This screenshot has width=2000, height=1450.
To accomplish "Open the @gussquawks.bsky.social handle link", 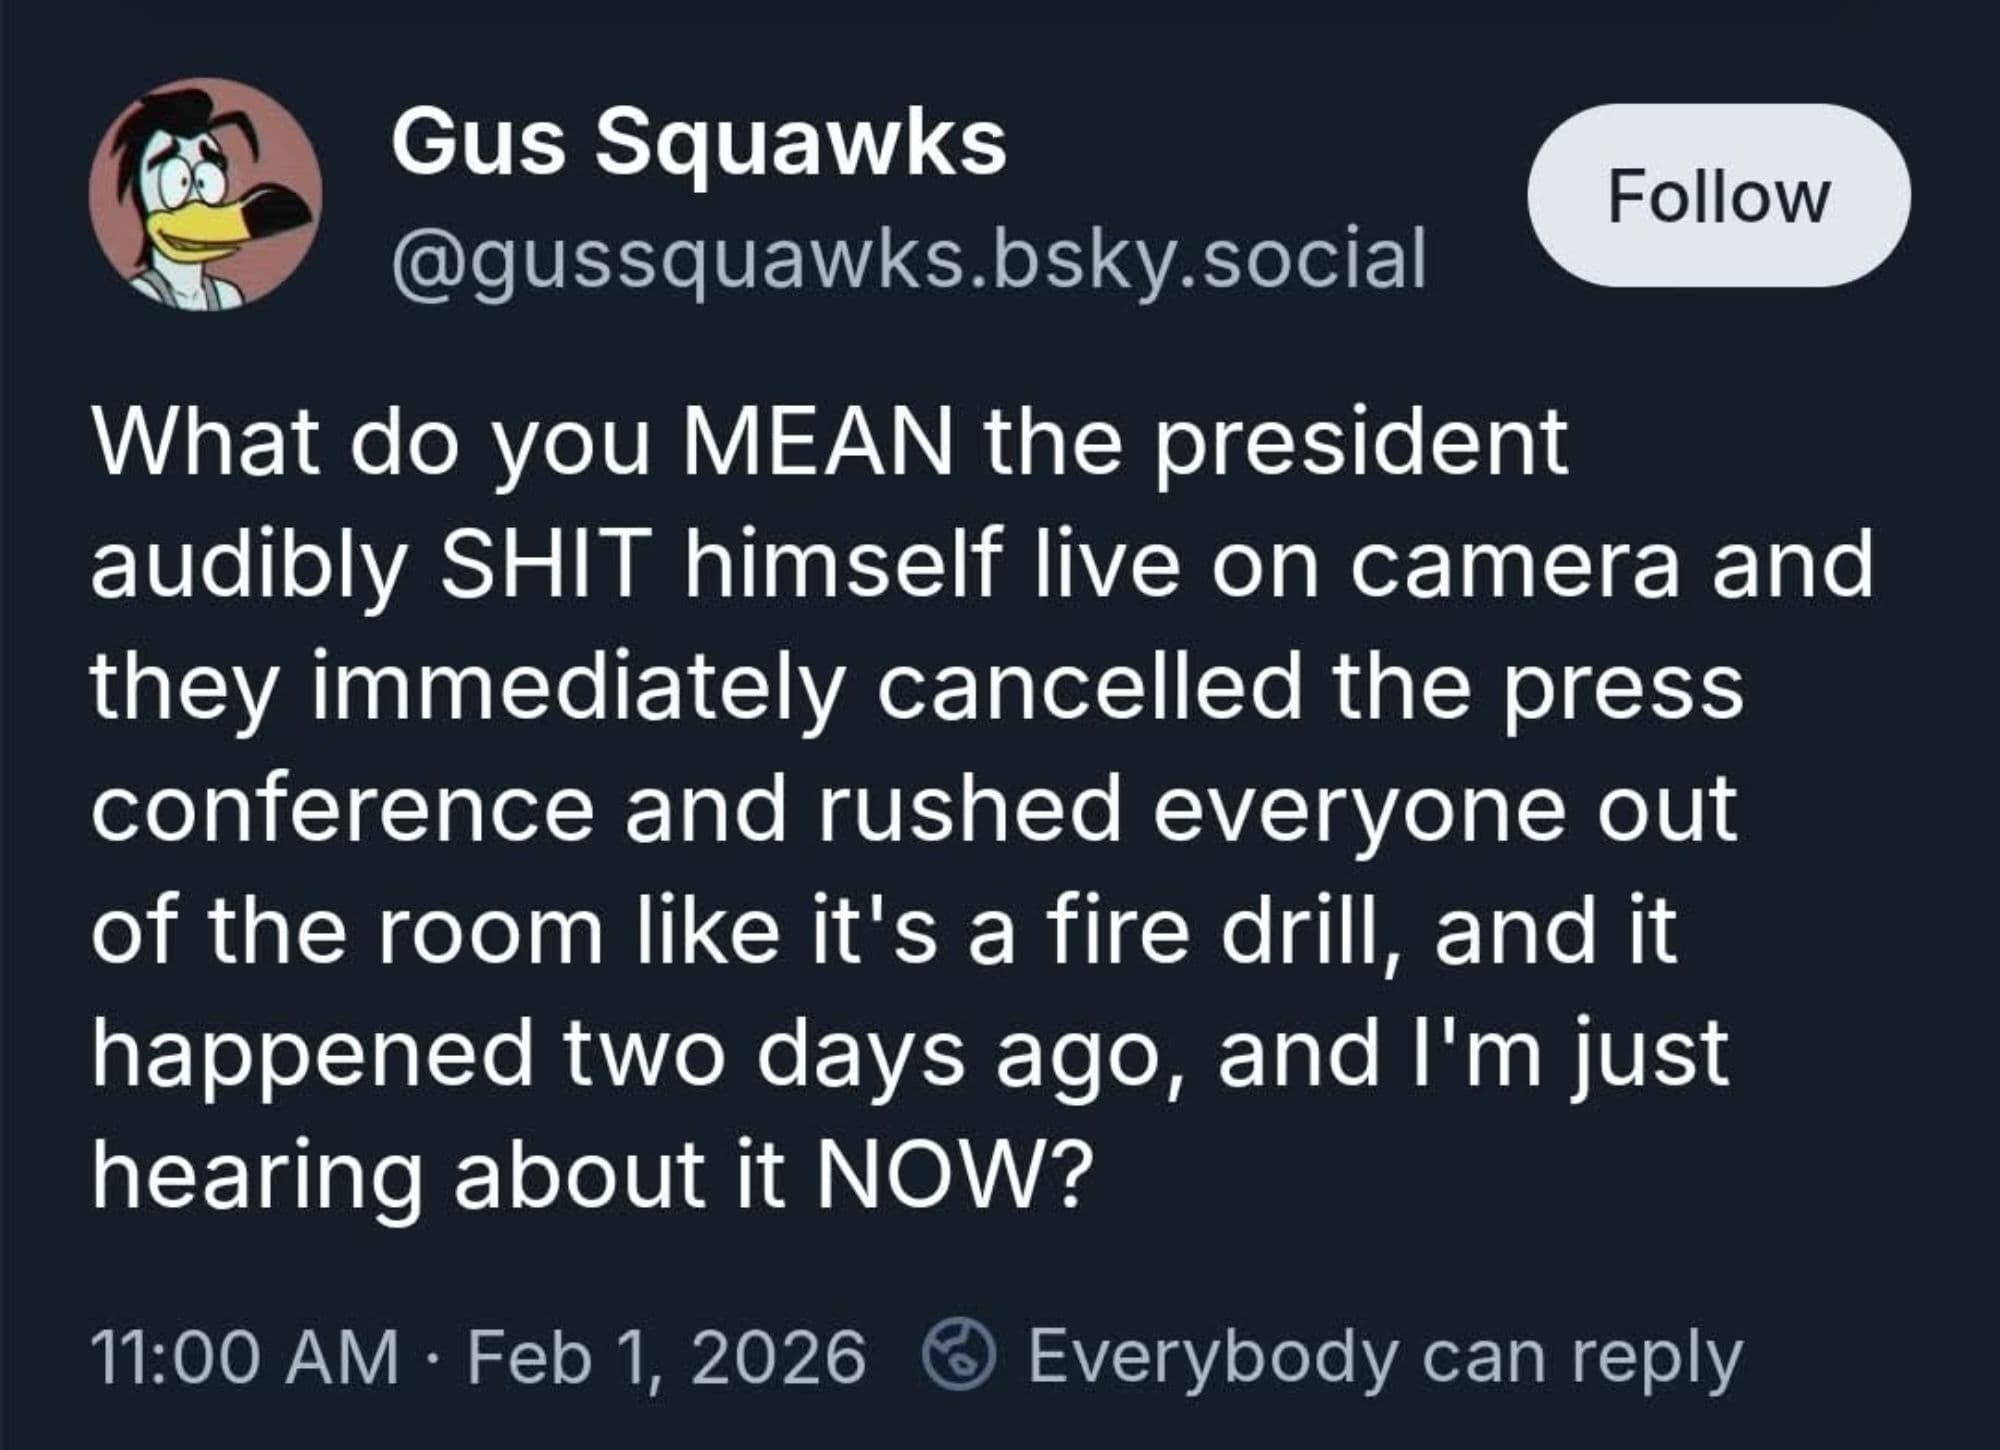I will click(x=909, y=260).
